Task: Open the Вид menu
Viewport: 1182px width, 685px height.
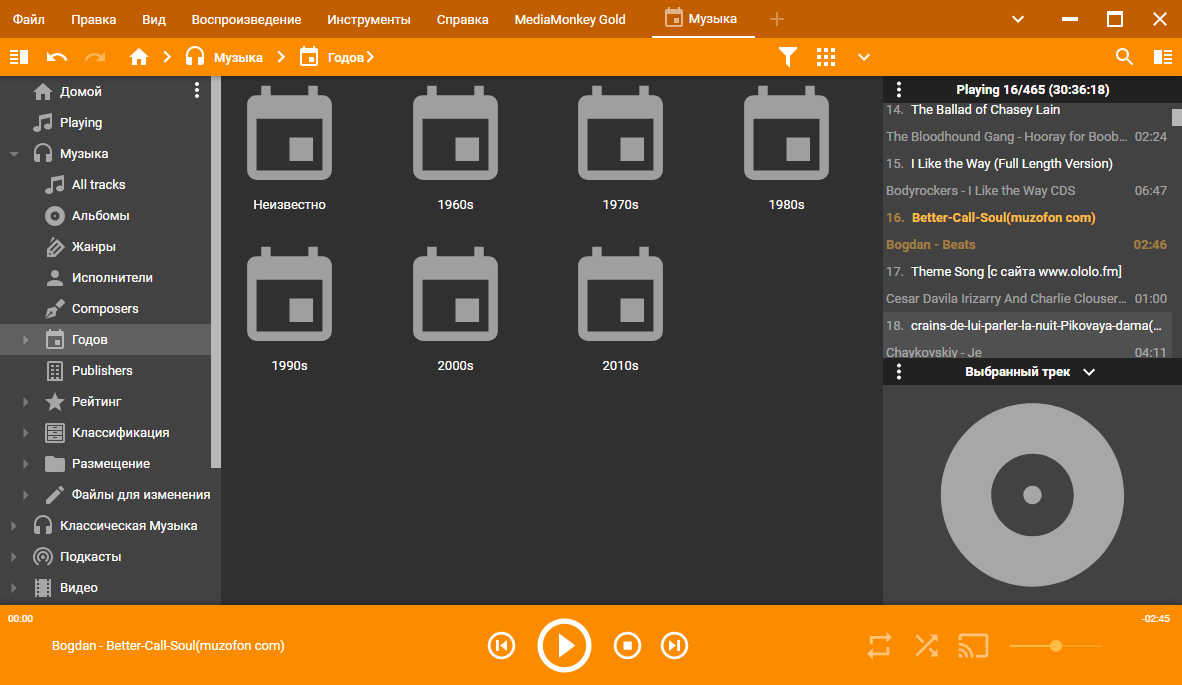Action: click(154, 20)
